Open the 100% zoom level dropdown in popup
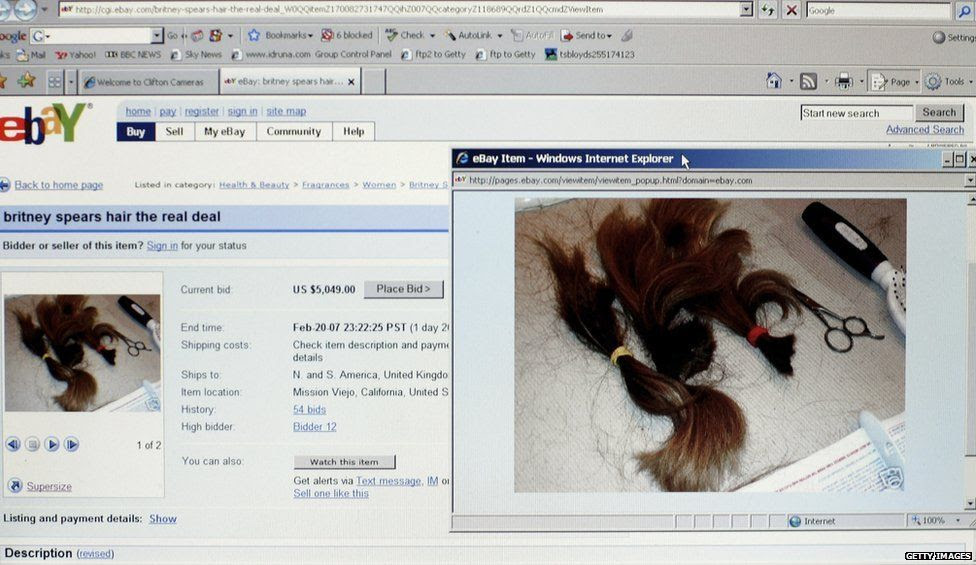The width and height of the screenshot is (976, 565). coord(958,520)
